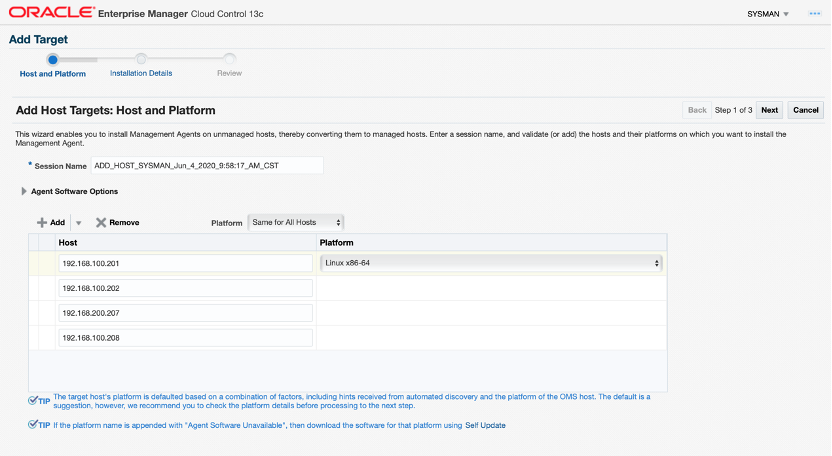
Task: Select the row handle for 192.168.100.201
Action: click(x=33, y=263)
